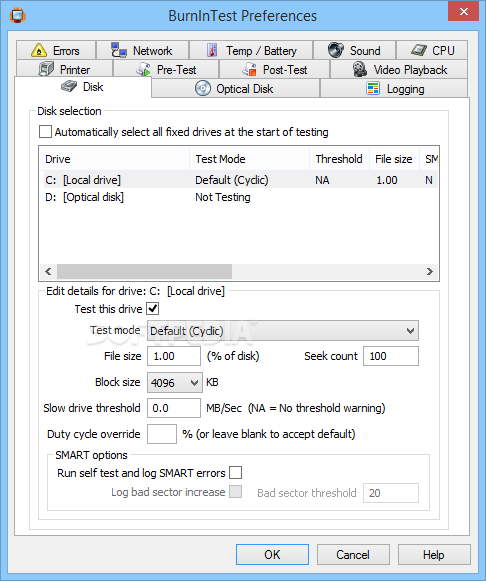Click the Network tab computers icon
The height and width of the screenshot is (581, 486).
119,50
